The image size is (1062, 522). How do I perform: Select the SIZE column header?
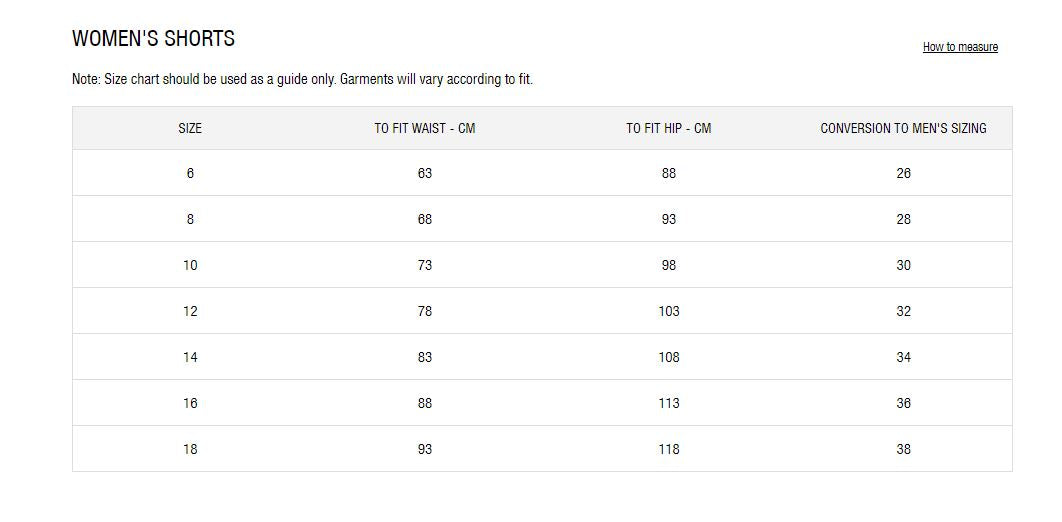pos(190,128)
